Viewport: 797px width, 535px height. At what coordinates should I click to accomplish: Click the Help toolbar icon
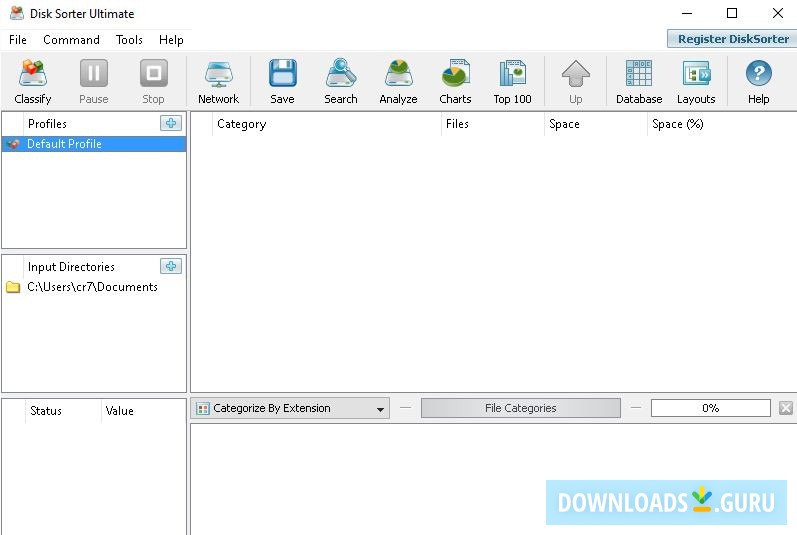pyautogui.click(x=758, y=81)
